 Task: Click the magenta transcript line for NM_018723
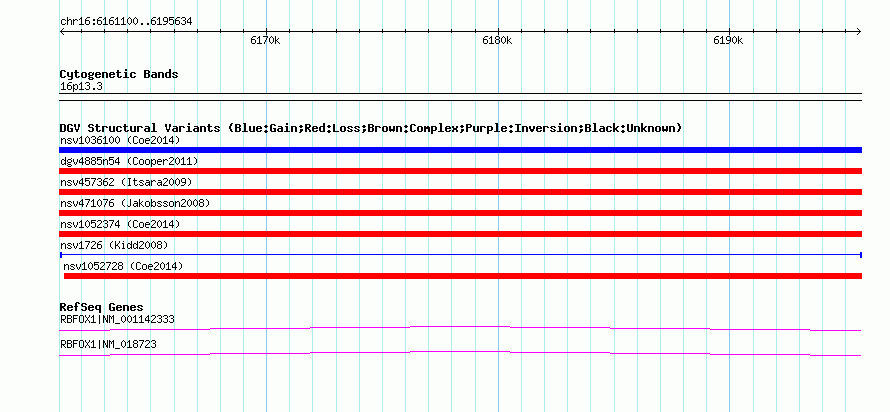coord(460,353)
